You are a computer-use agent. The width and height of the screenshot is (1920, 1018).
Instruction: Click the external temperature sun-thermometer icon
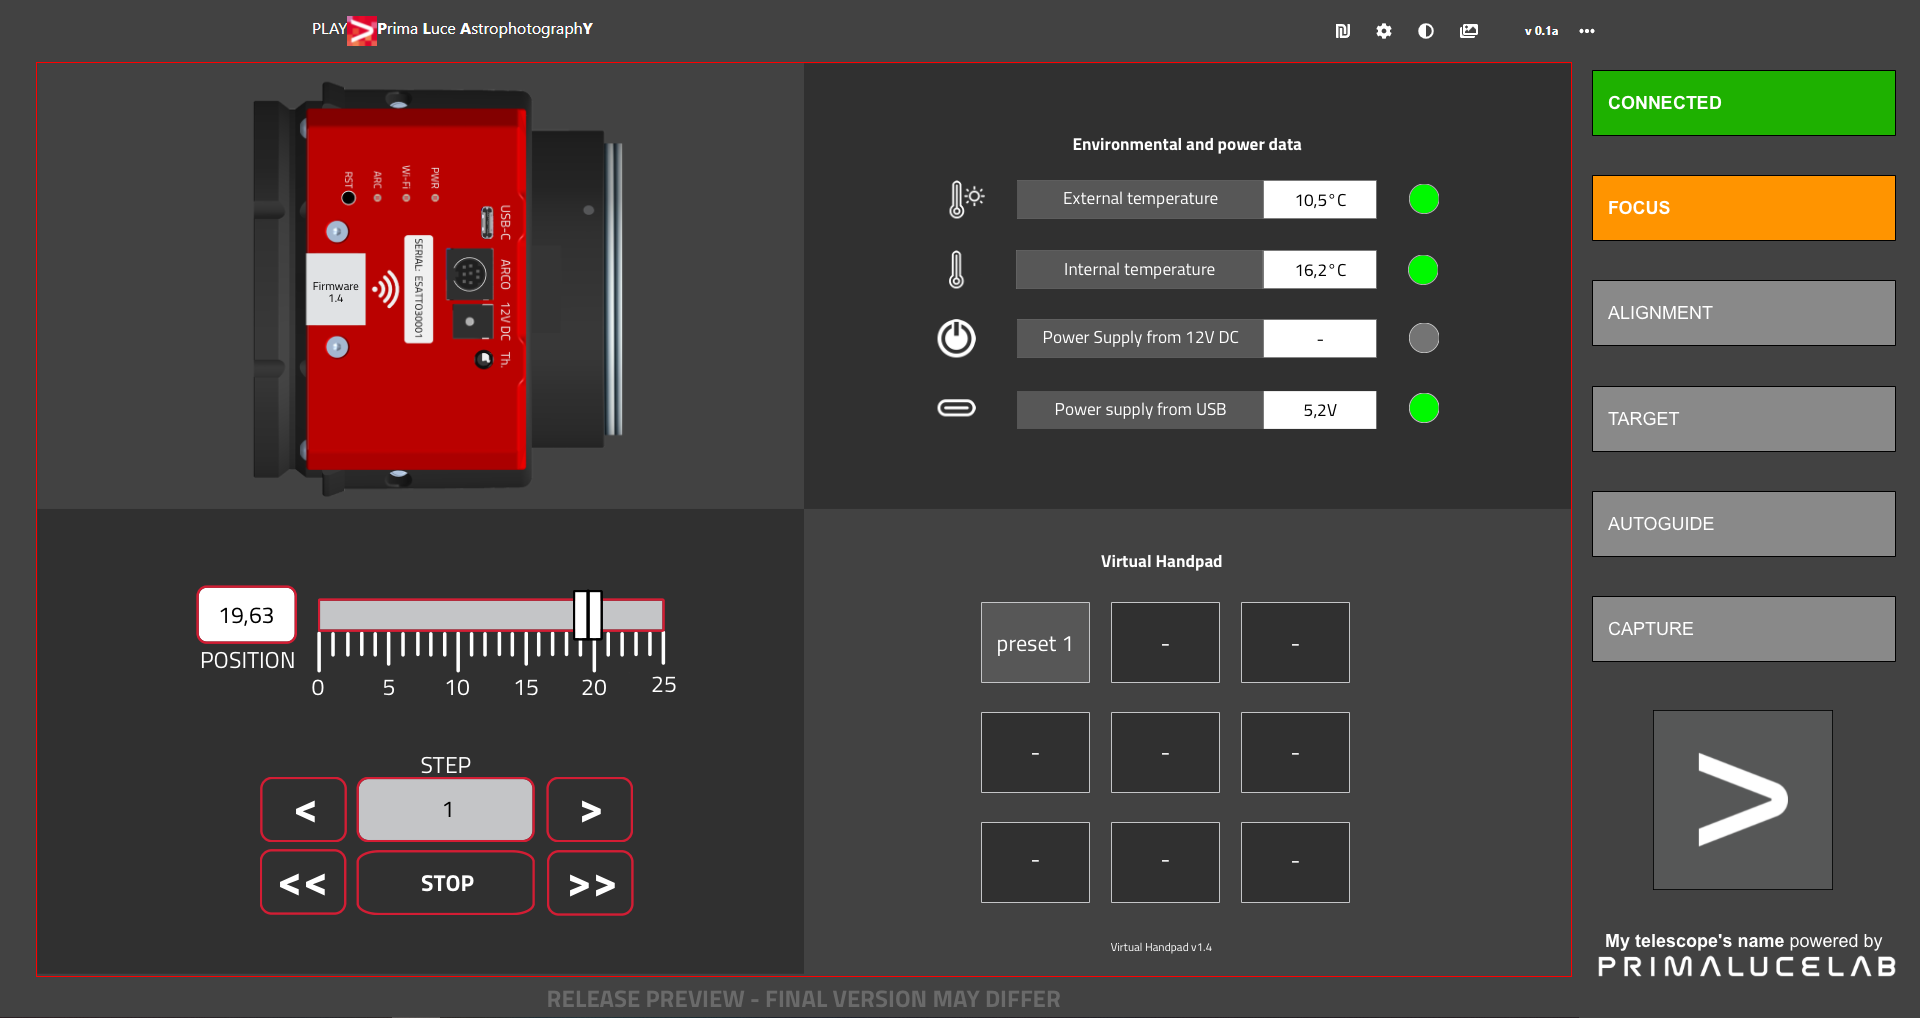tap(966, 199)
